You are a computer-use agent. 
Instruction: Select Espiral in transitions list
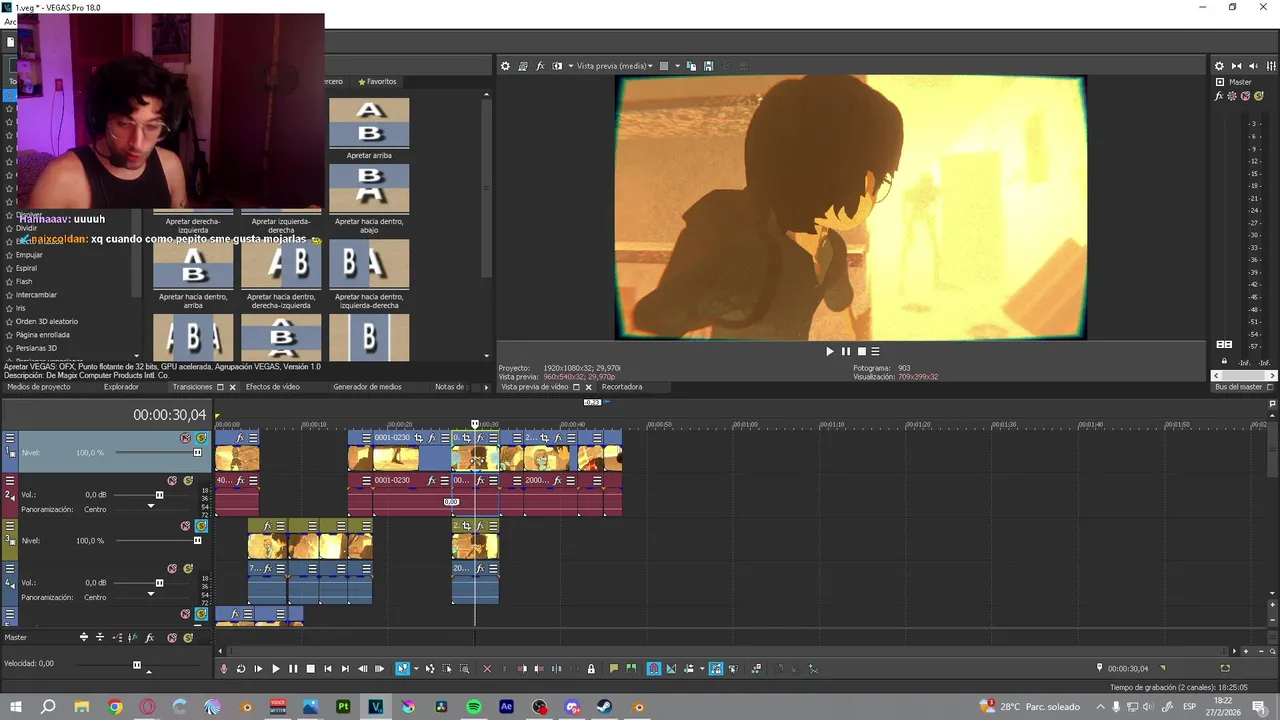click(26, 268)
